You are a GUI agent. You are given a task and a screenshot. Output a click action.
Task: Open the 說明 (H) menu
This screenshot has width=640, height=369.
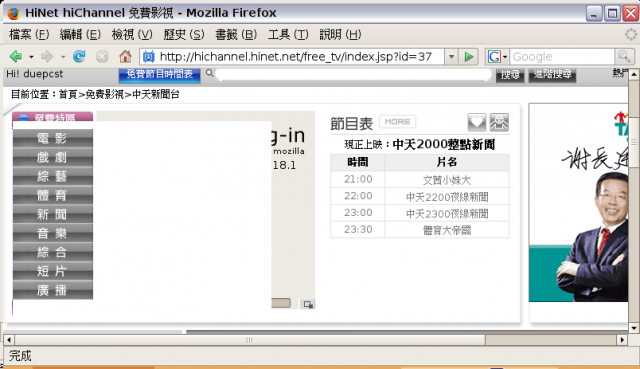click(340, 35)
